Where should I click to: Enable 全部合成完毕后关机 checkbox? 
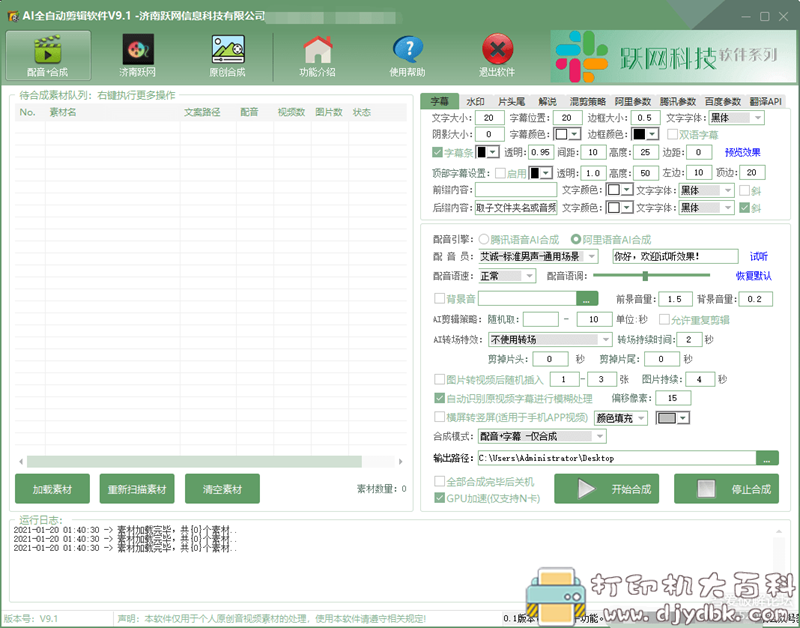439,481
